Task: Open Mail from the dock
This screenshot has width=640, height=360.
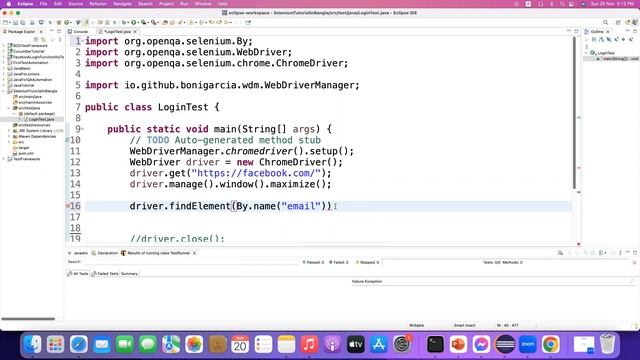Action: (x=102, y=344)
